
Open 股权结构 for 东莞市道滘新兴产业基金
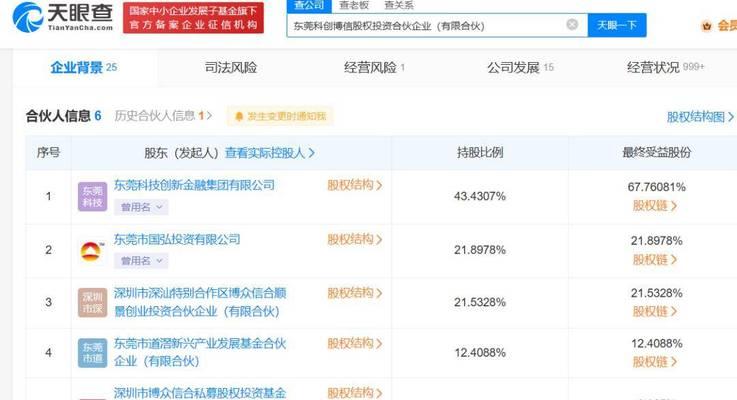(355, 344)
